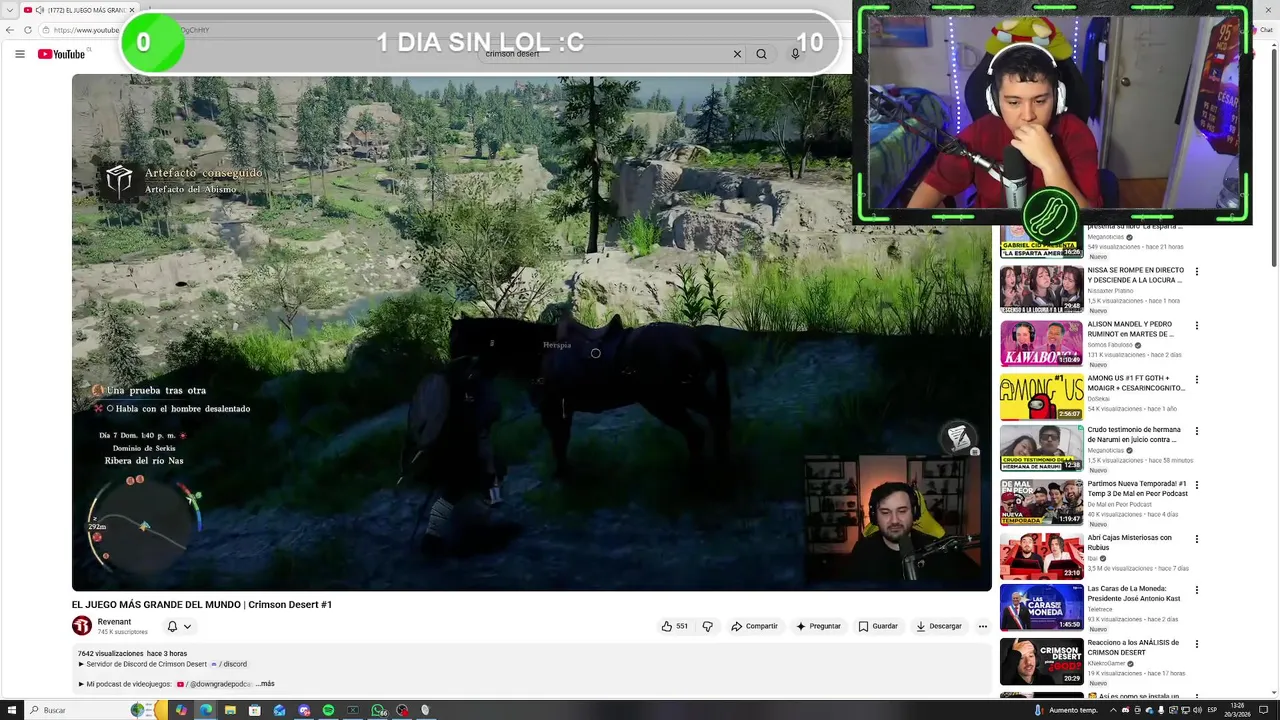Download the video with Descargar
Image resolution: width=1280 pixels, height=720 pixels.
(x=939, y=626)
